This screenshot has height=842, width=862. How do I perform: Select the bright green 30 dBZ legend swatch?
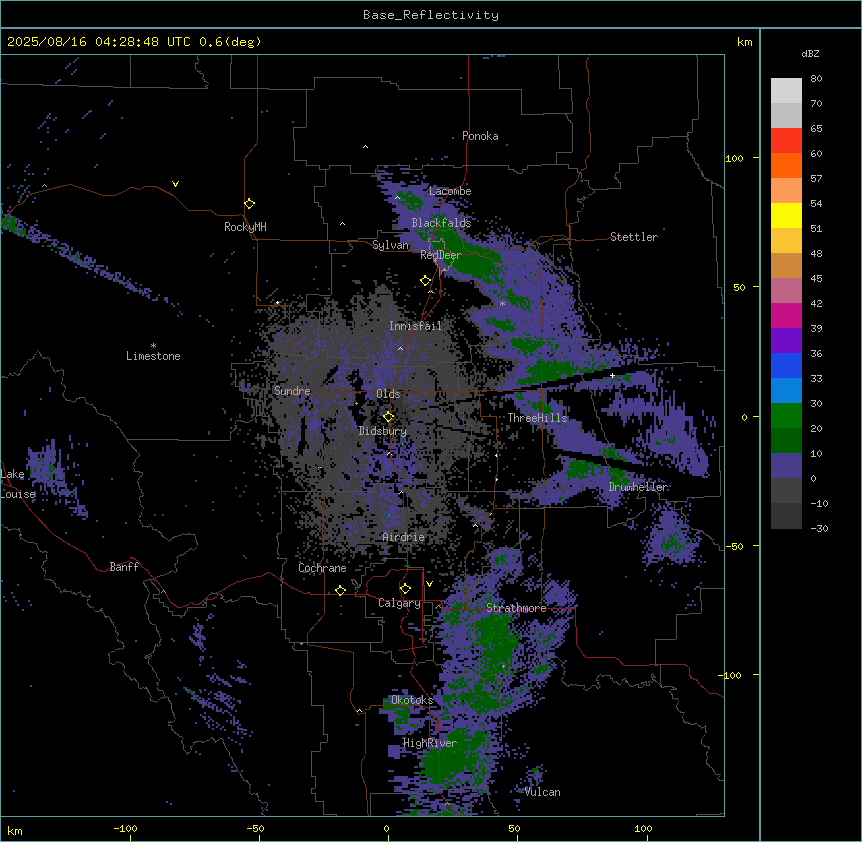(x=786, y=416)
